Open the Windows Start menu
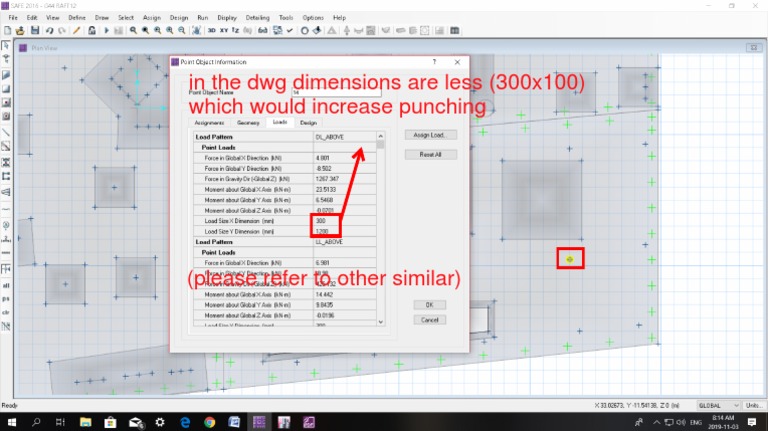The image size is (768, 431). pos(11,422)
